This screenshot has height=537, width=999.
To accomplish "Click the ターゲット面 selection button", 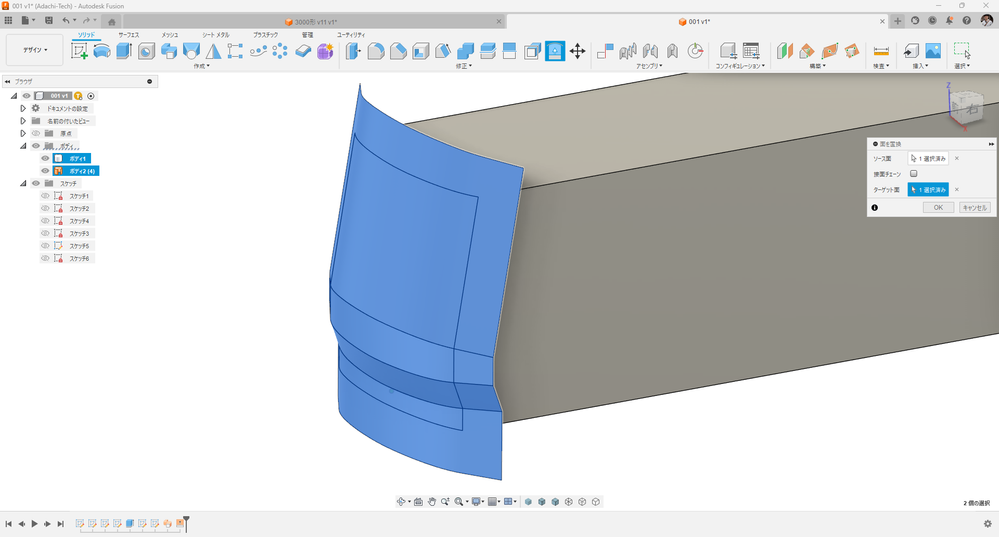I will tap(928, 190).
